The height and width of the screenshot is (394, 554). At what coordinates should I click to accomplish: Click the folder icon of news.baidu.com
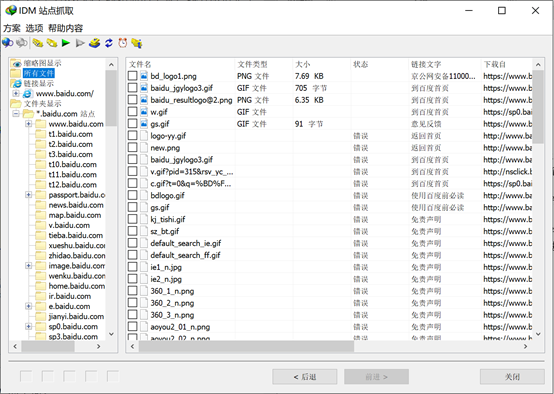[41, 205]
